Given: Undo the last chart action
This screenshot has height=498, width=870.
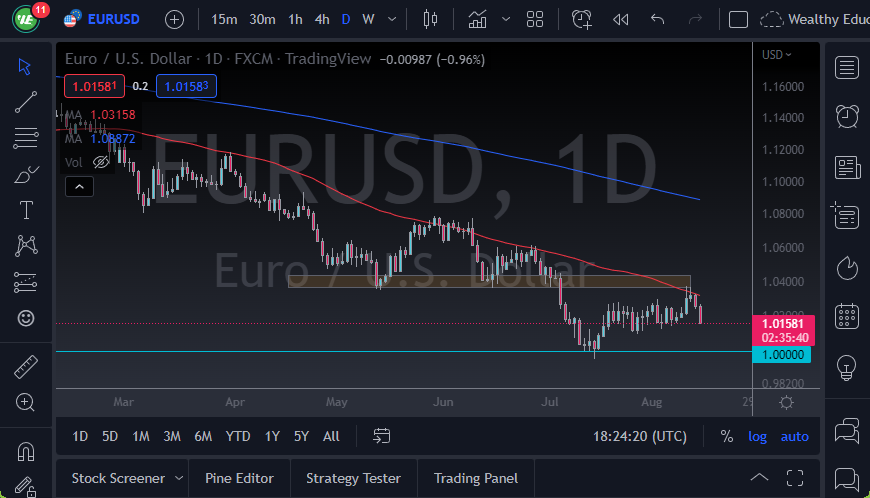Looking at the screenshot, I should [x=657, y=20].
